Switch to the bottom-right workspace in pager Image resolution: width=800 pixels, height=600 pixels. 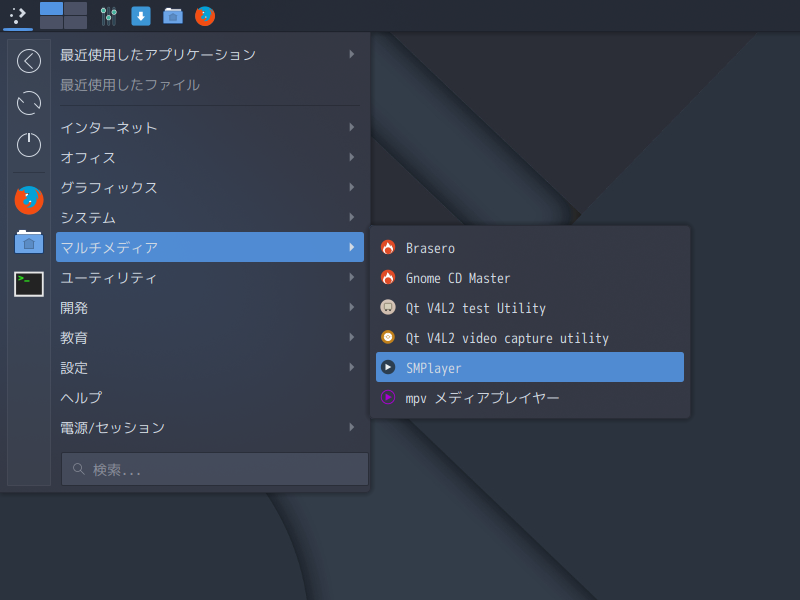[76, 22]
